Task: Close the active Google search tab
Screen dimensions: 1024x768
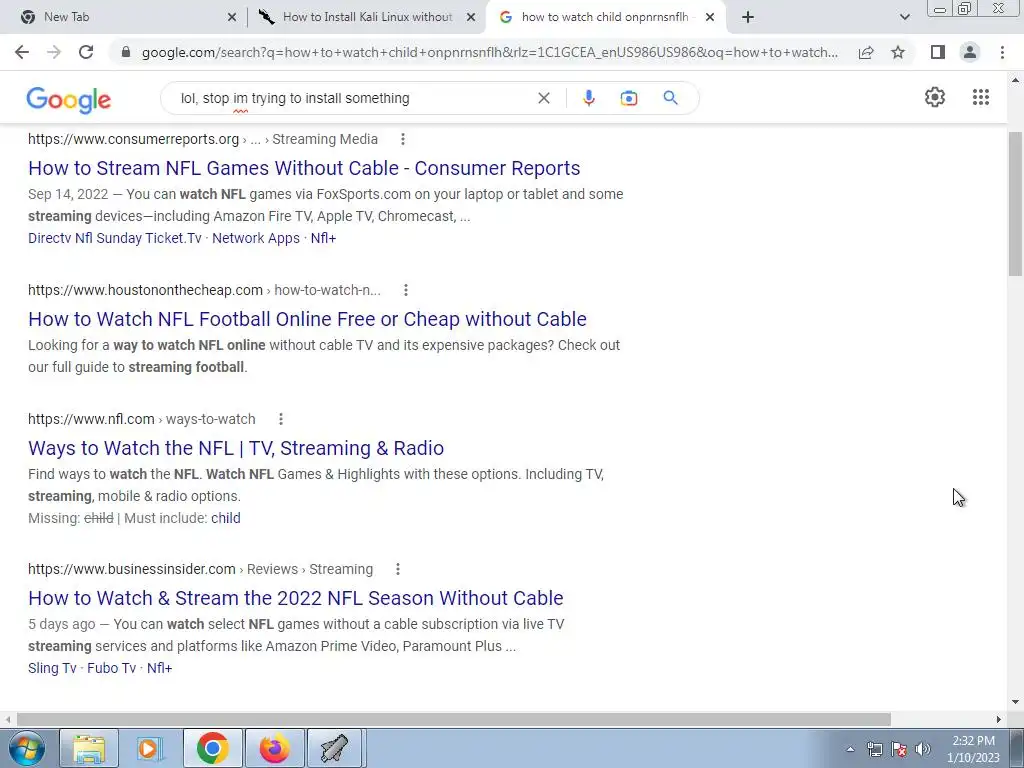Action: pos(710,18)
